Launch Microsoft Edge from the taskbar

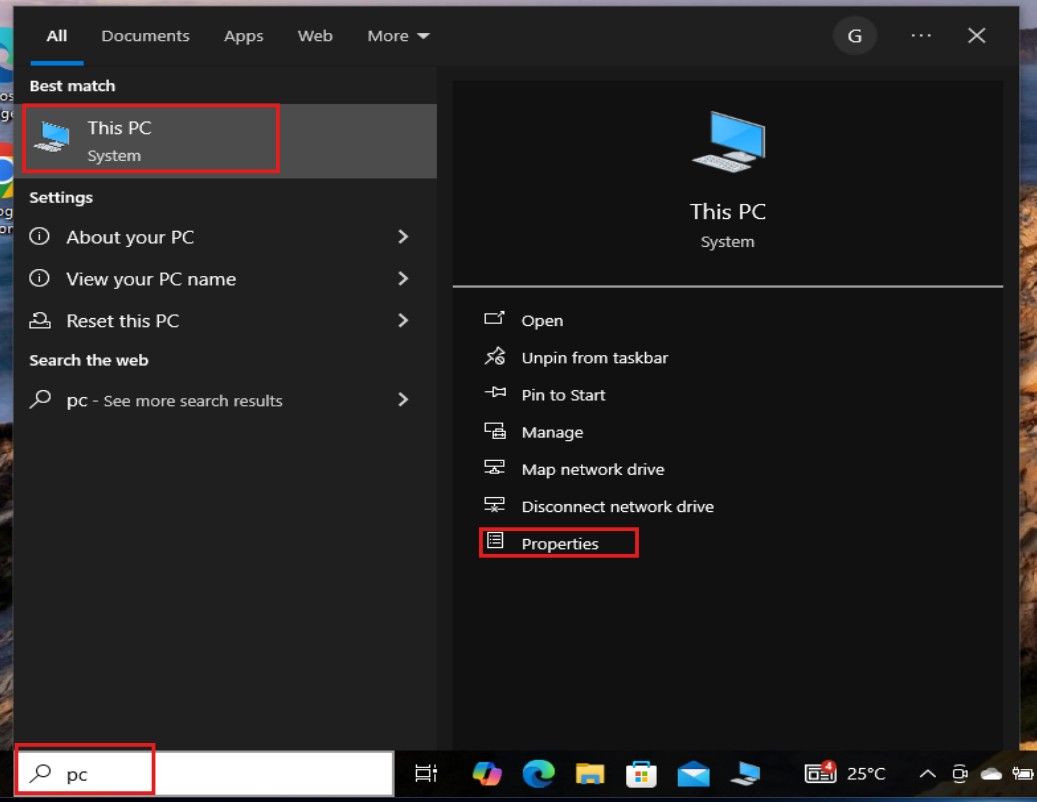point(538,773)
